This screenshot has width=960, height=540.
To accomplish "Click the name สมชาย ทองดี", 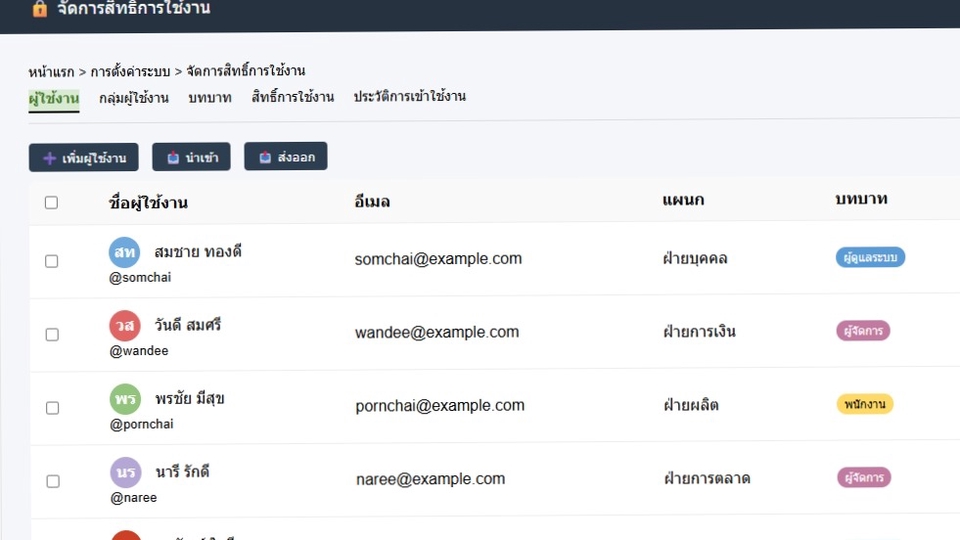I will pos(198,252).
